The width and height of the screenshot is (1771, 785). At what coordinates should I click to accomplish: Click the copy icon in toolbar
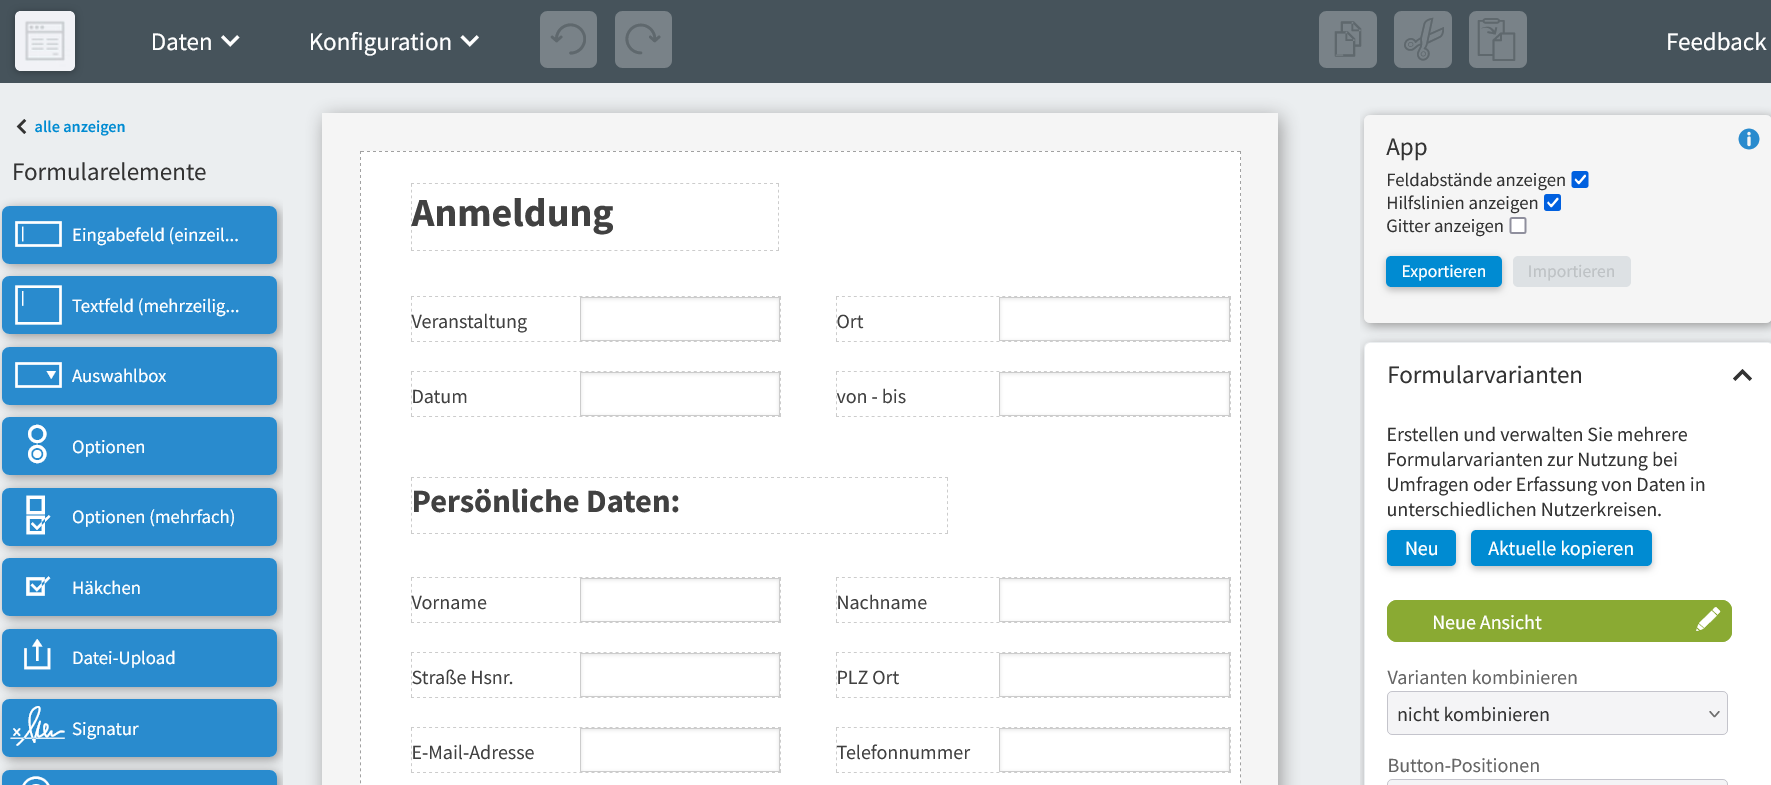pyautogui.click(x=1348, y=40)
